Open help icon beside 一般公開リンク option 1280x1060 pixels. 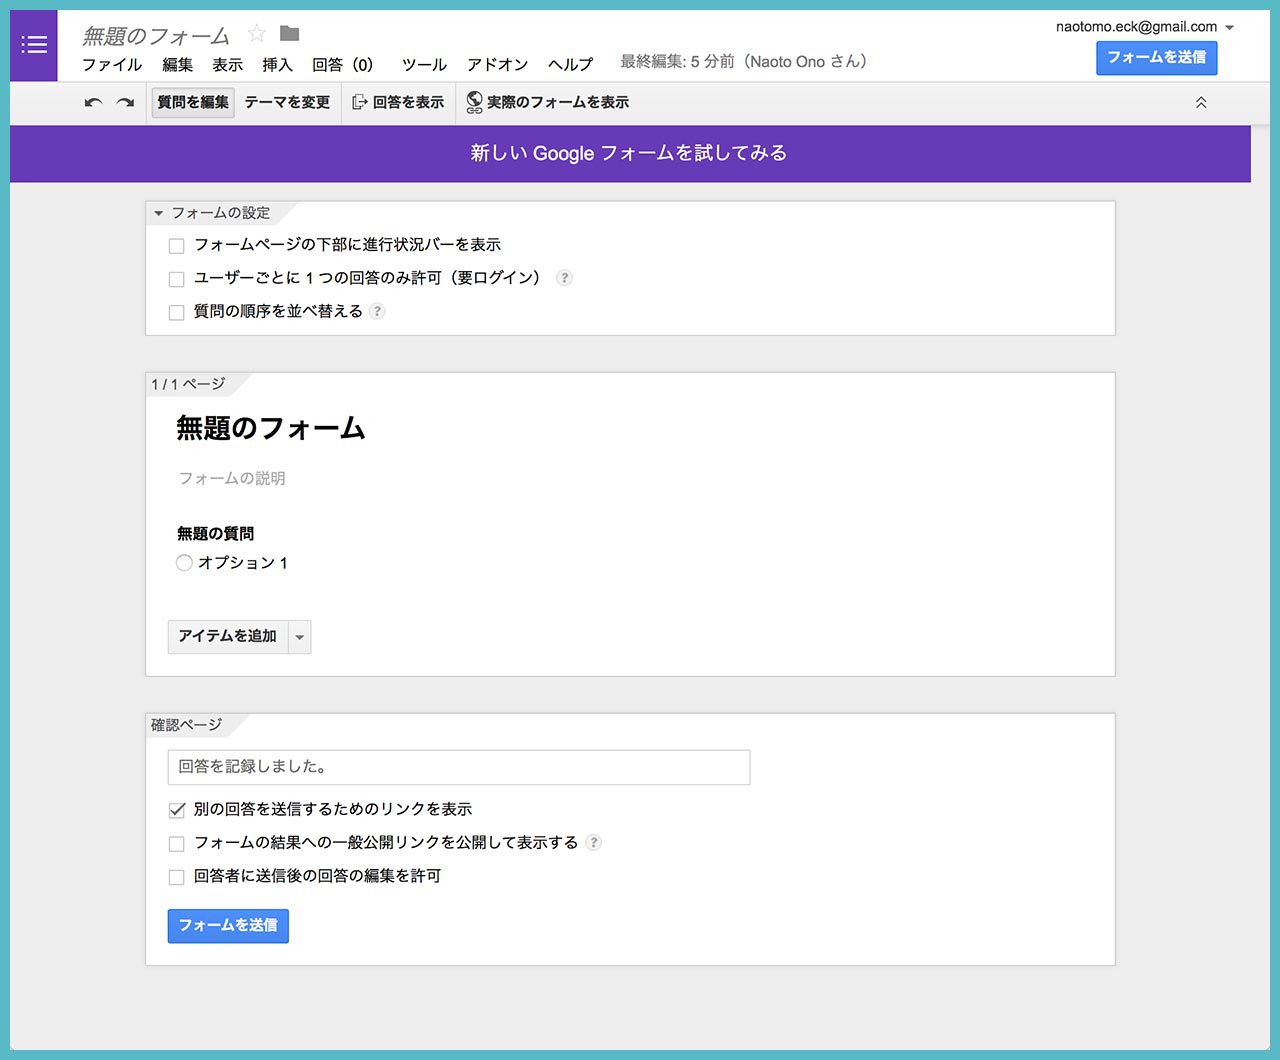[593, 842]
